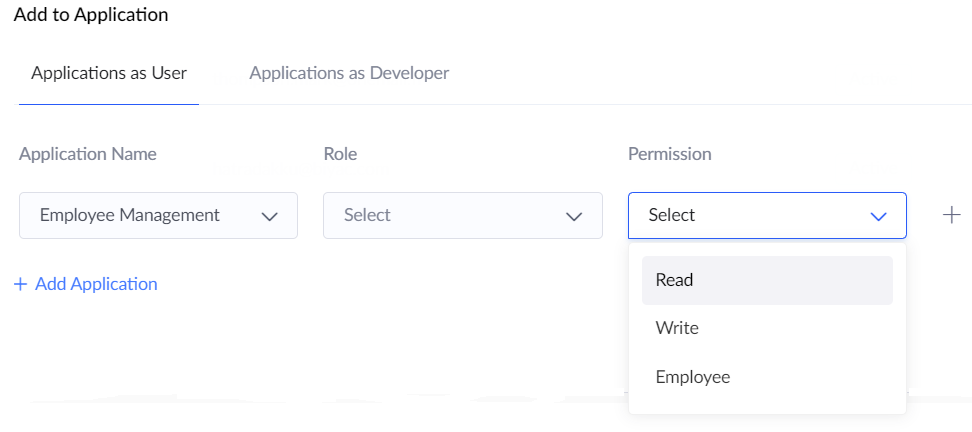Click the plus icon before Add Application
This screenshot has height=432, width=972.
pos(20,284)
